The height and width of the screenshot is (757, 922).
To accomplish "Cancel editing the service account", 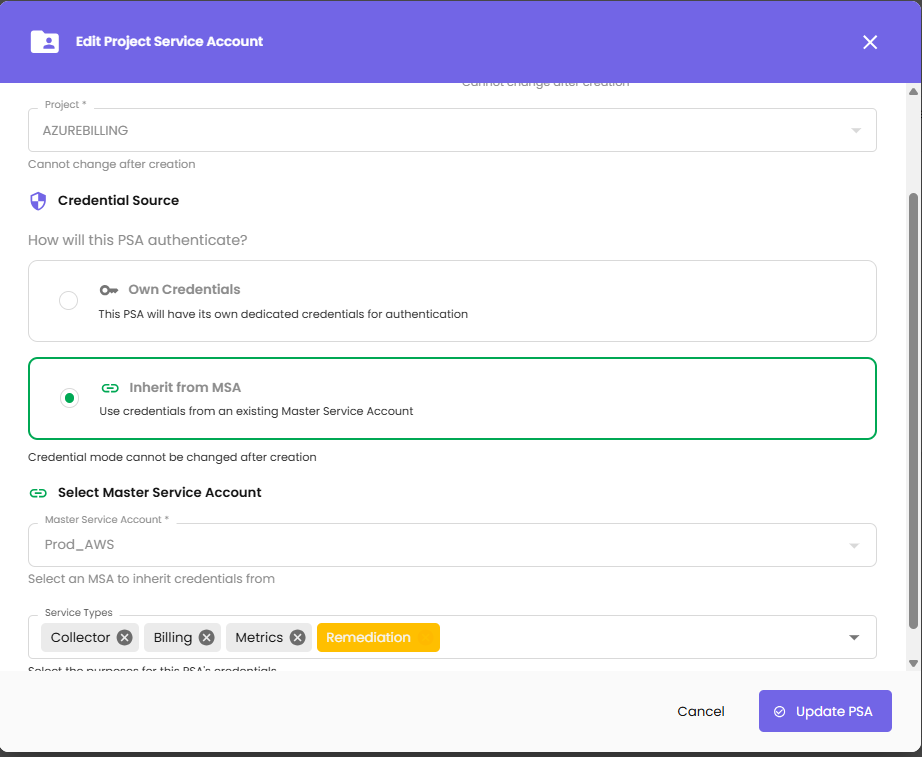I will click(x=700, y=712).
